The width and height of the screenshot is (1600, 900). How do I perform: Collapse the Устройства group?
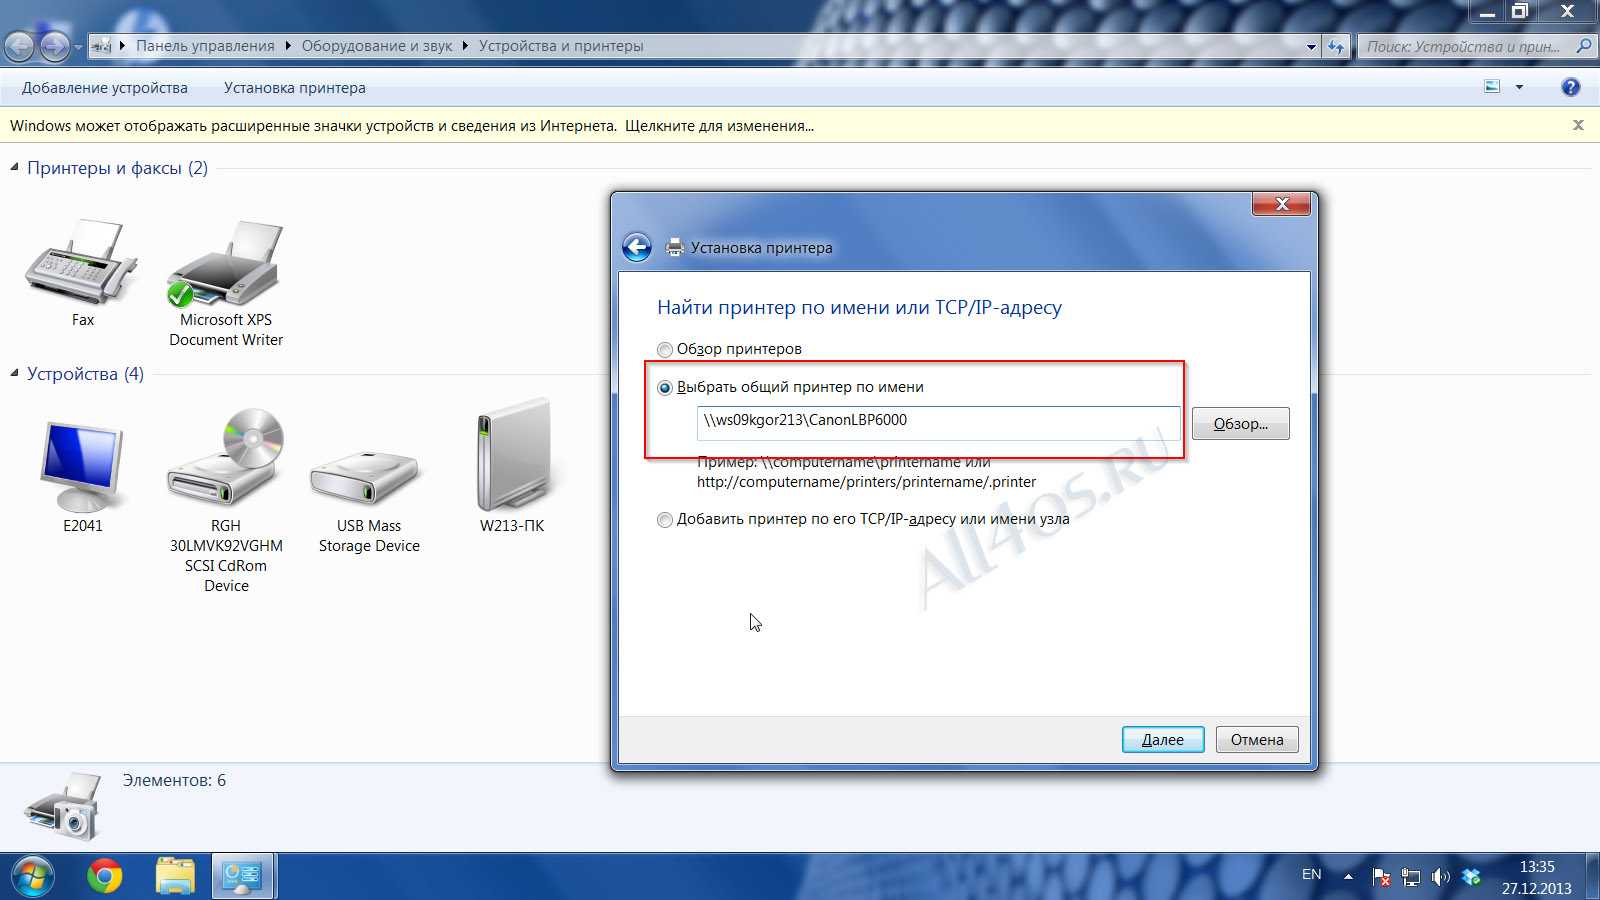[x=14, y=373]
